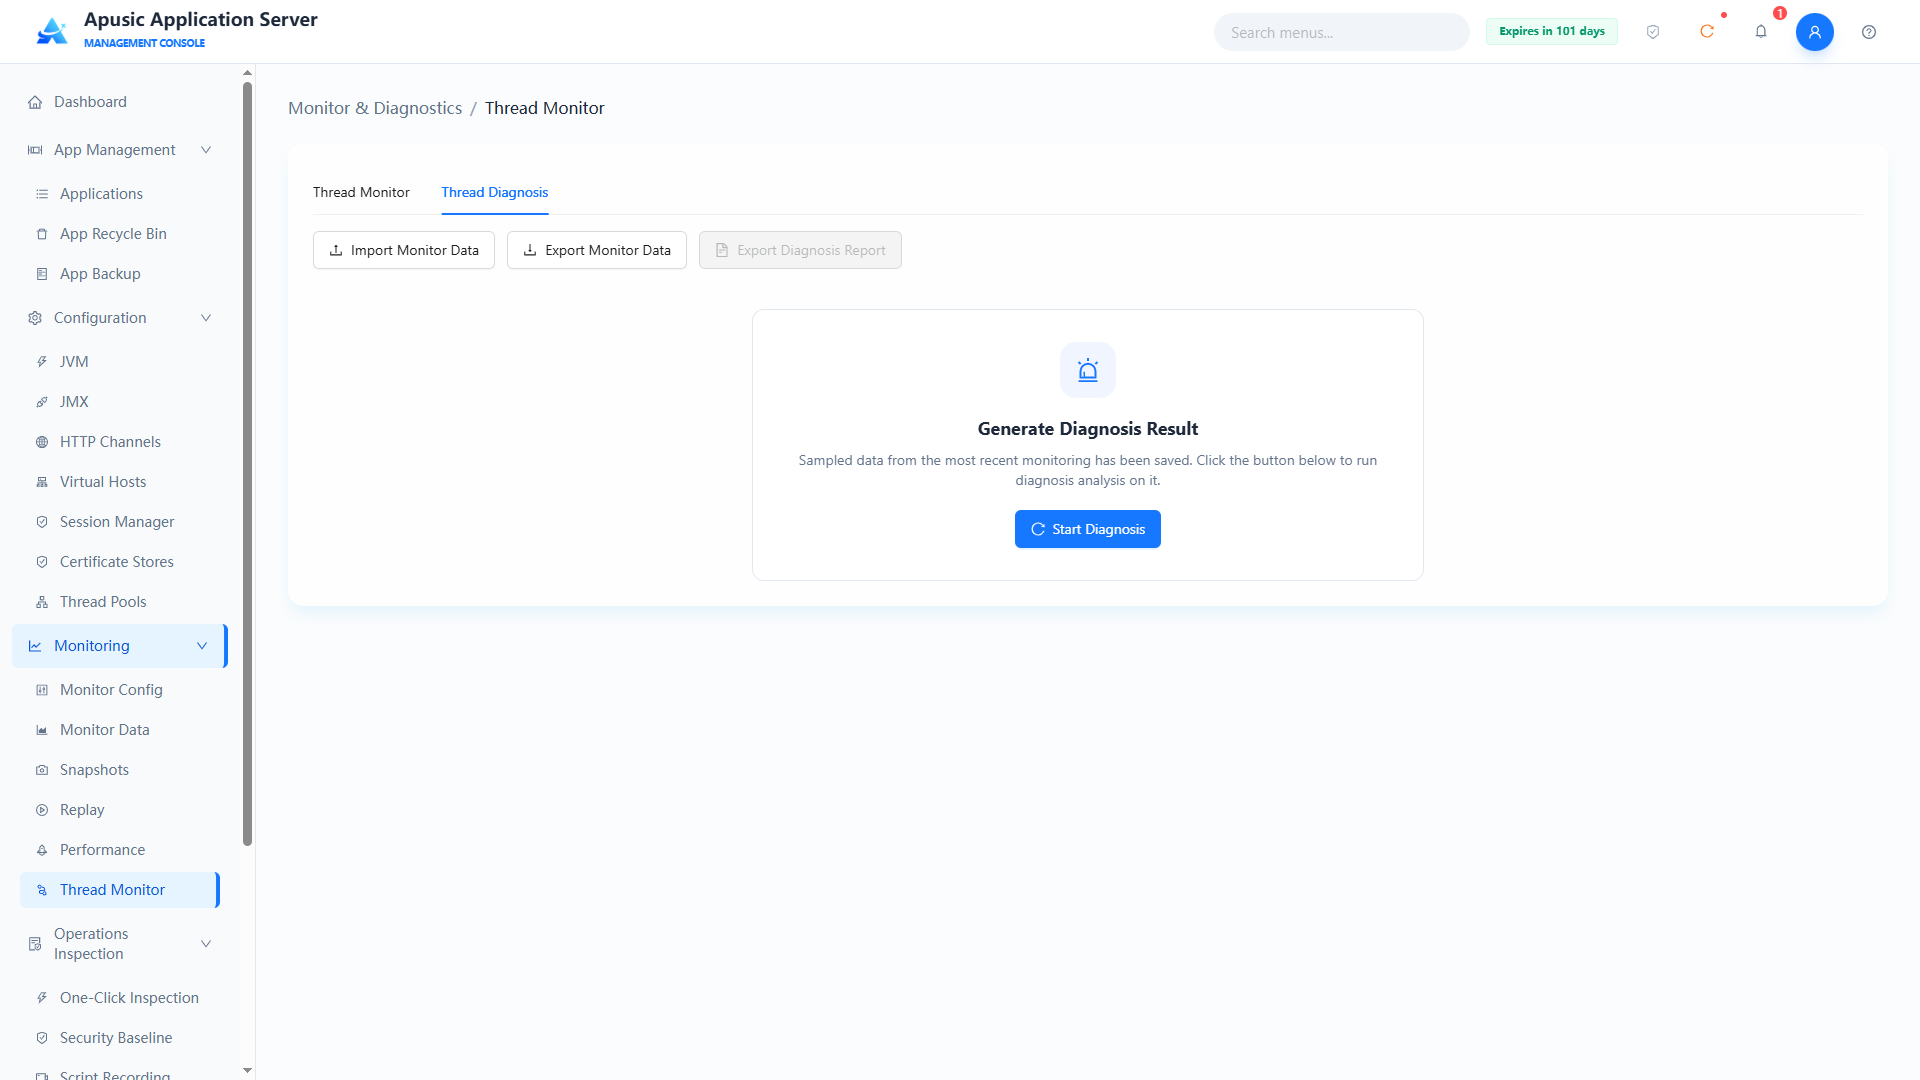This screenshot has height=1080, width=1920.
Task: Open Thread Pools in the sidebar
Action: click(120, 602)
